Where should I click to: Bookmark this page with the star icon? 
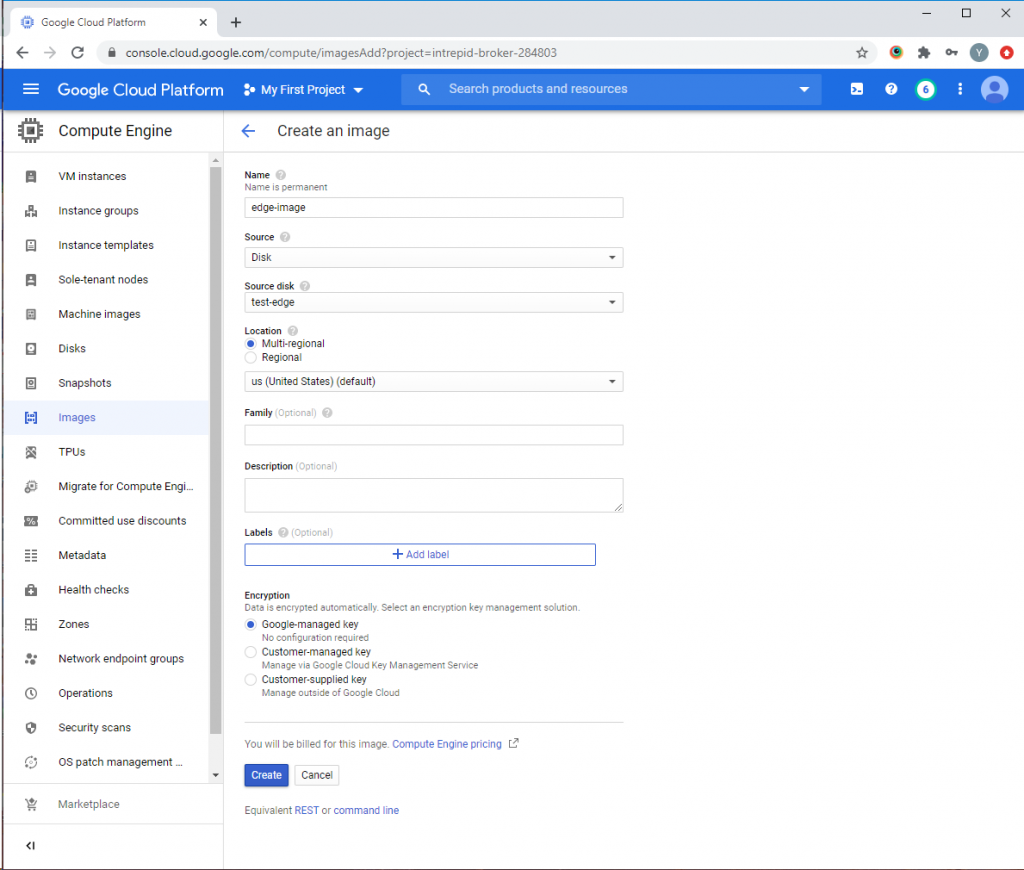click(862, 53)
